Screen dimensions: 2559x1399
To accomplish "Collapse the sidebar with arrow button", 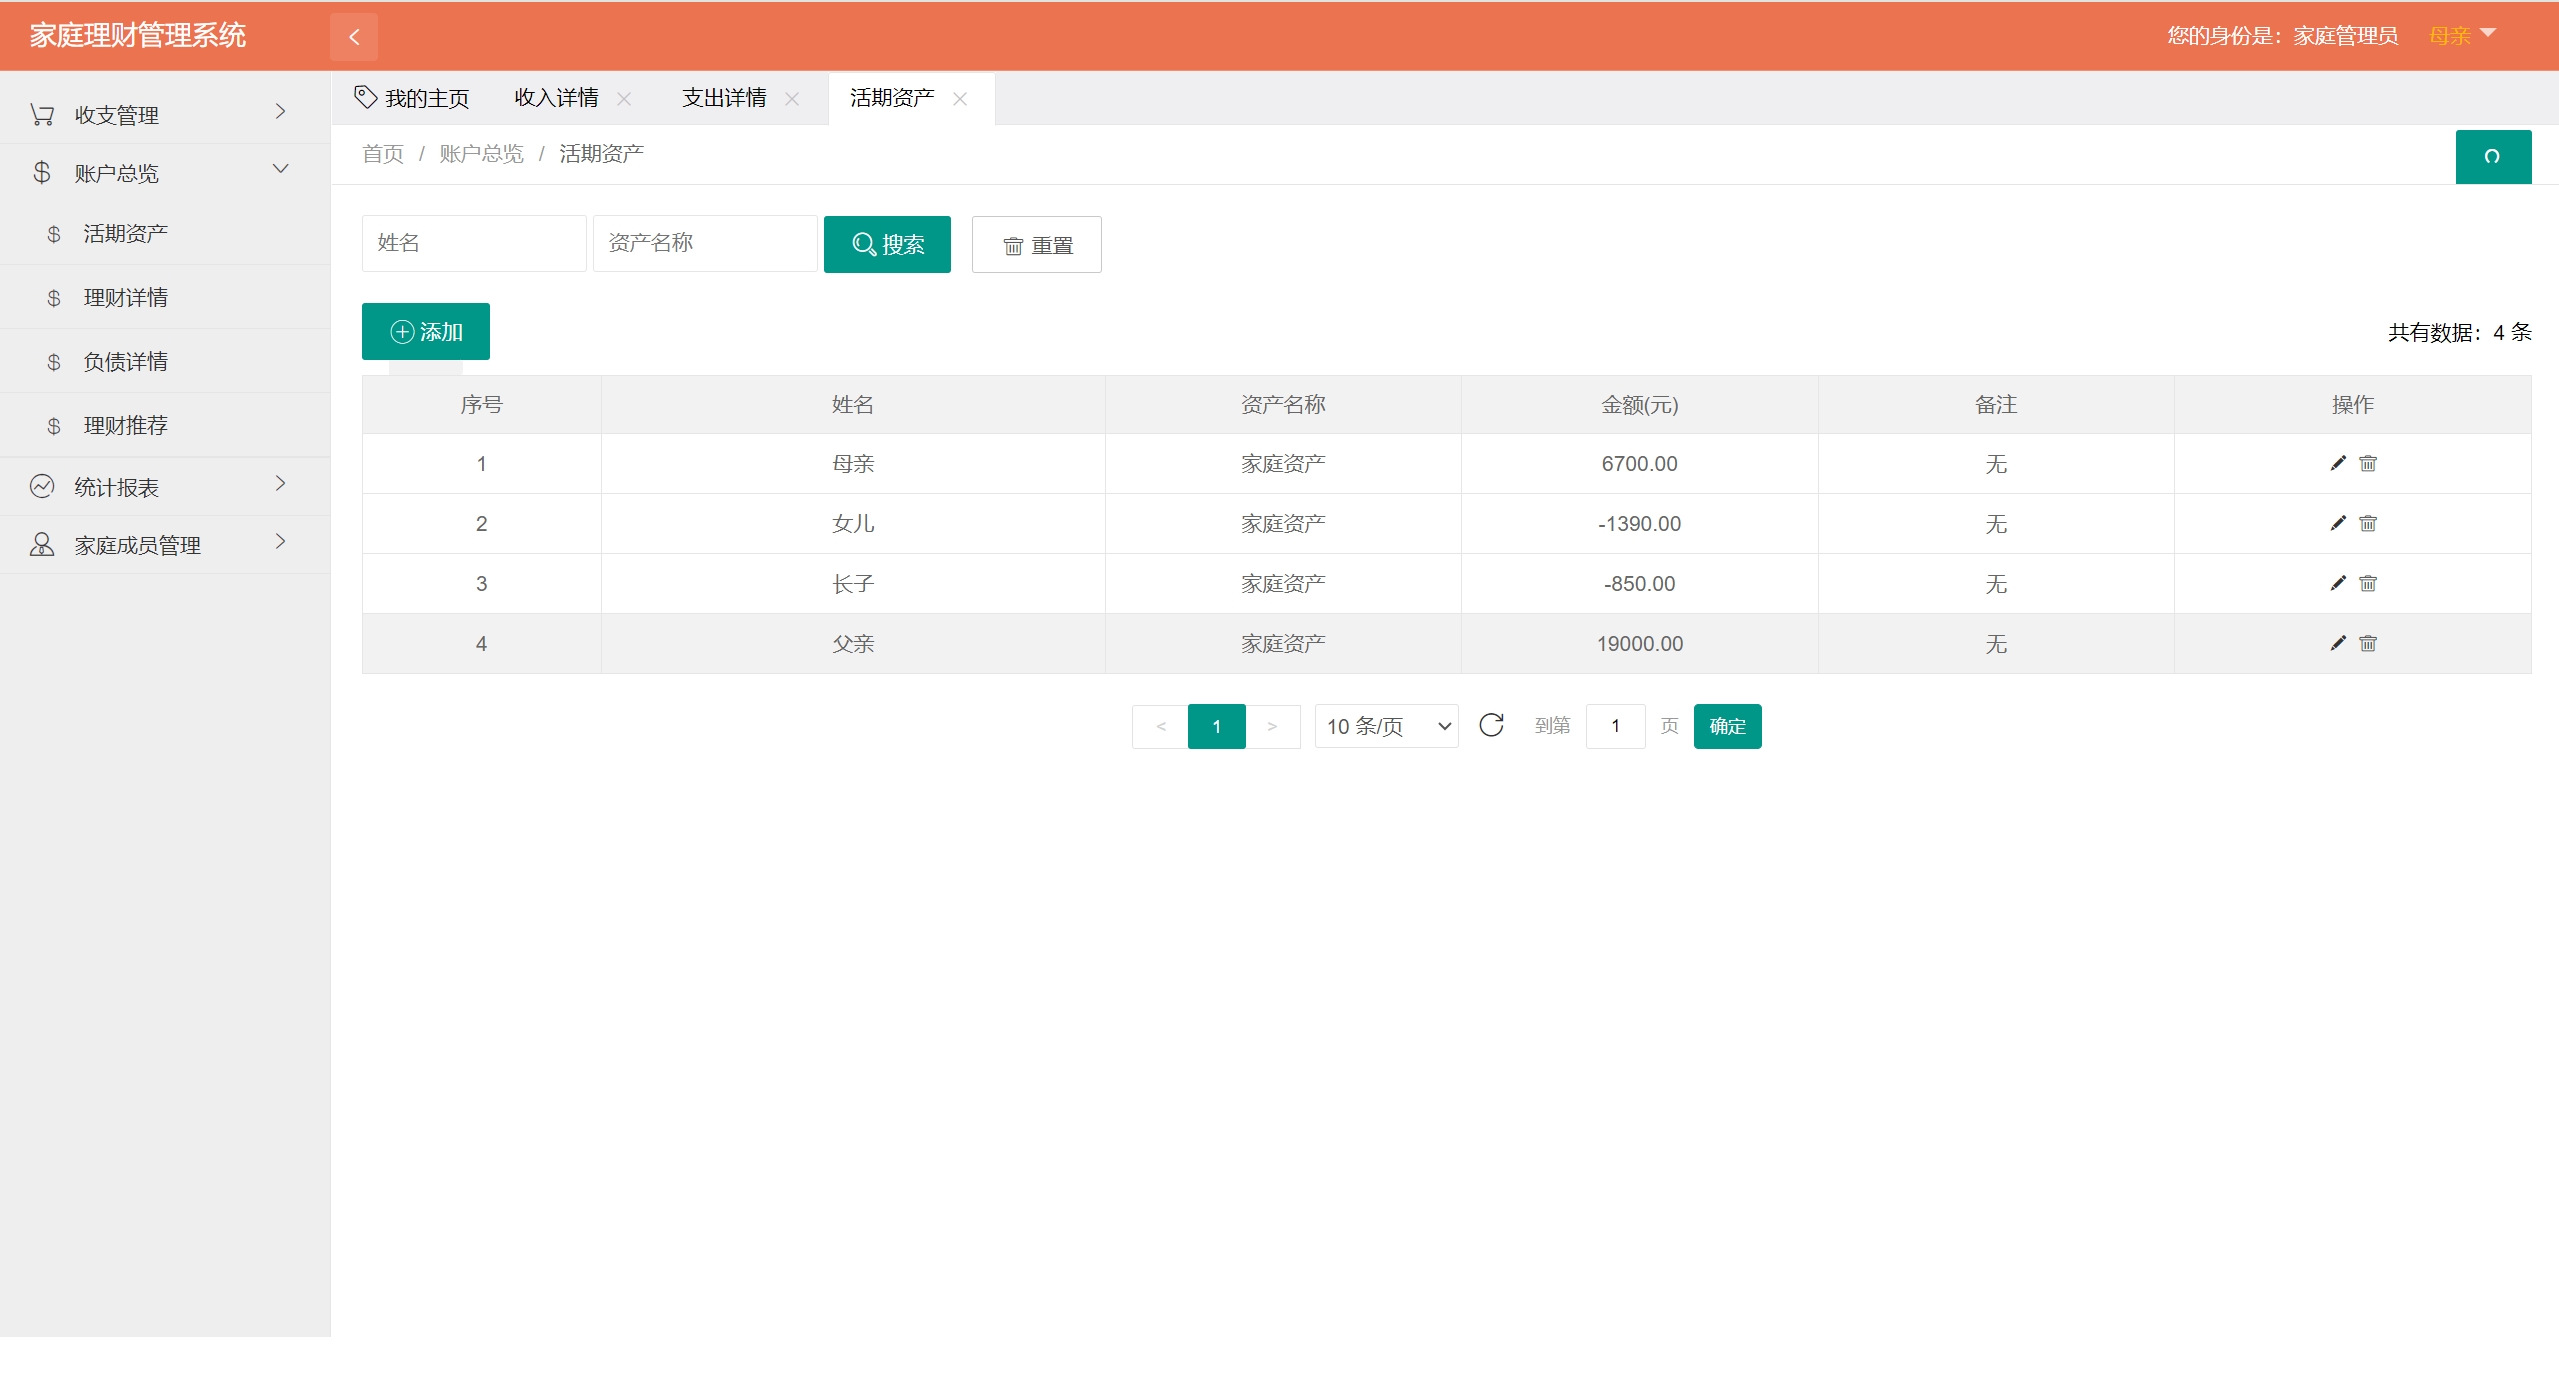I will (353, 37).
